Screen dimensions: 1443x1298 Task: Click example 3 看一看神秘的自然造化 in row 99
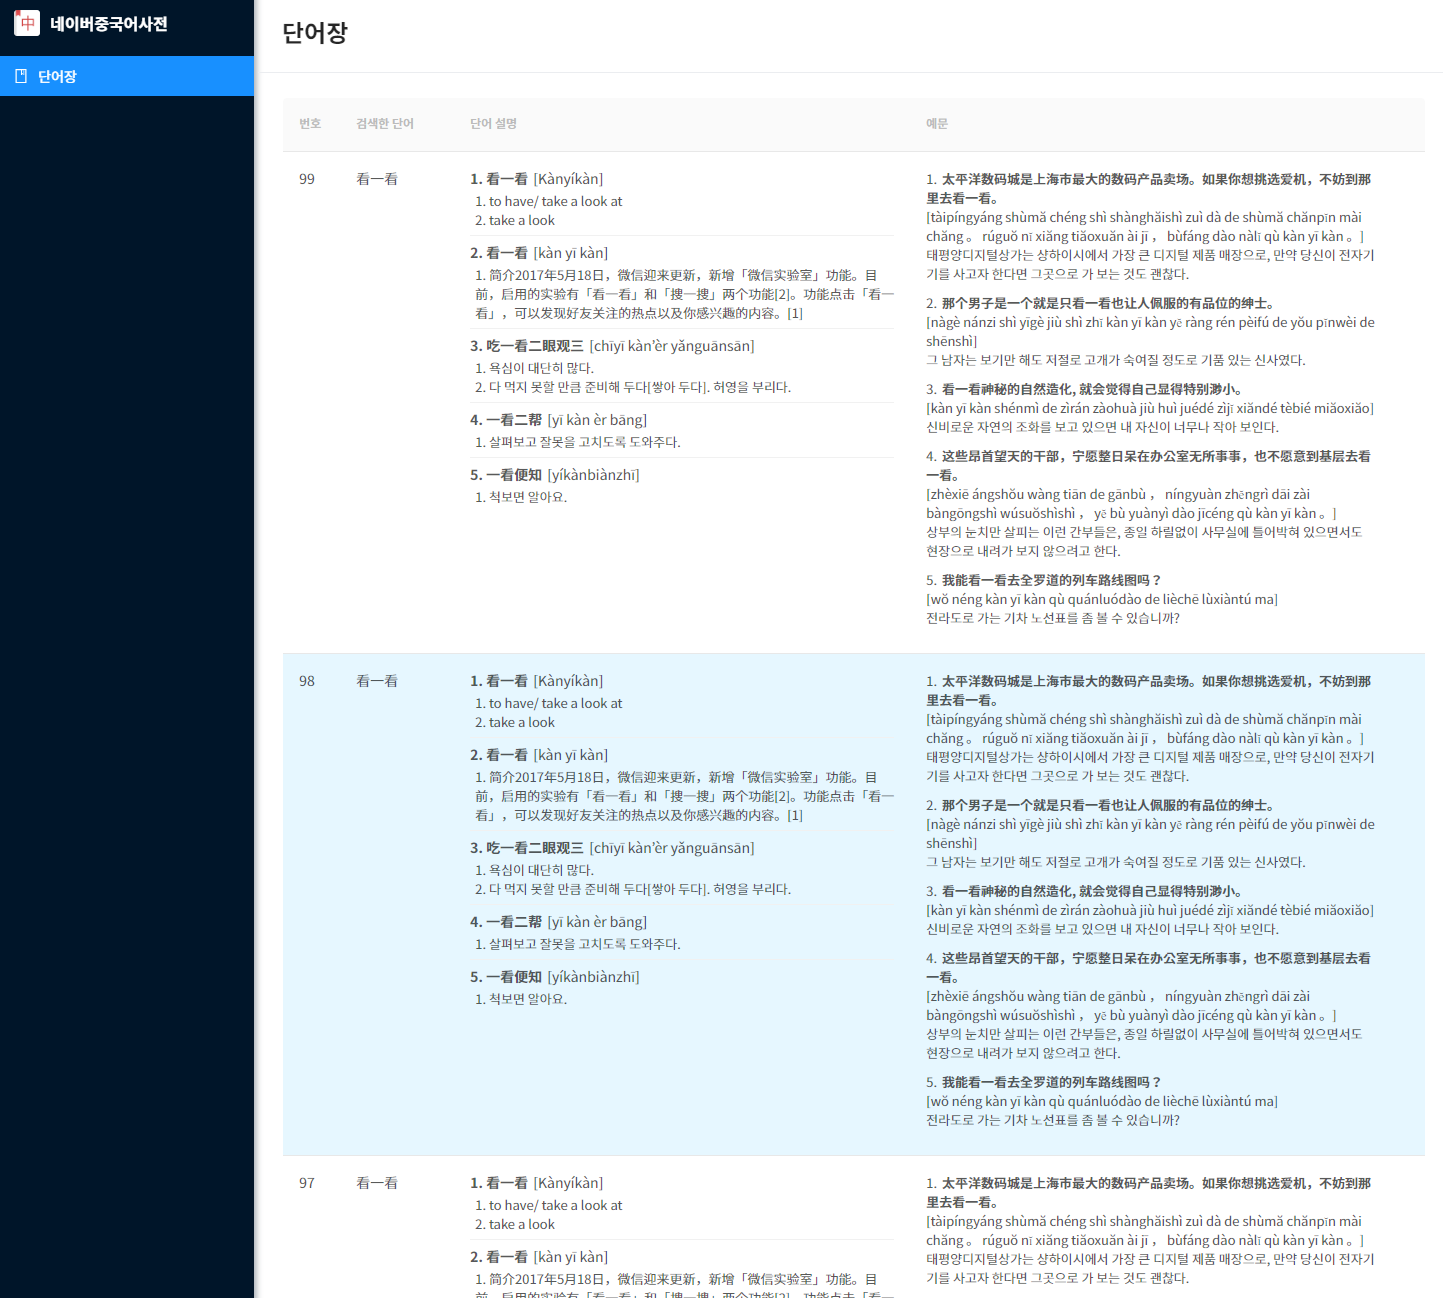(x=1084, y=389)
